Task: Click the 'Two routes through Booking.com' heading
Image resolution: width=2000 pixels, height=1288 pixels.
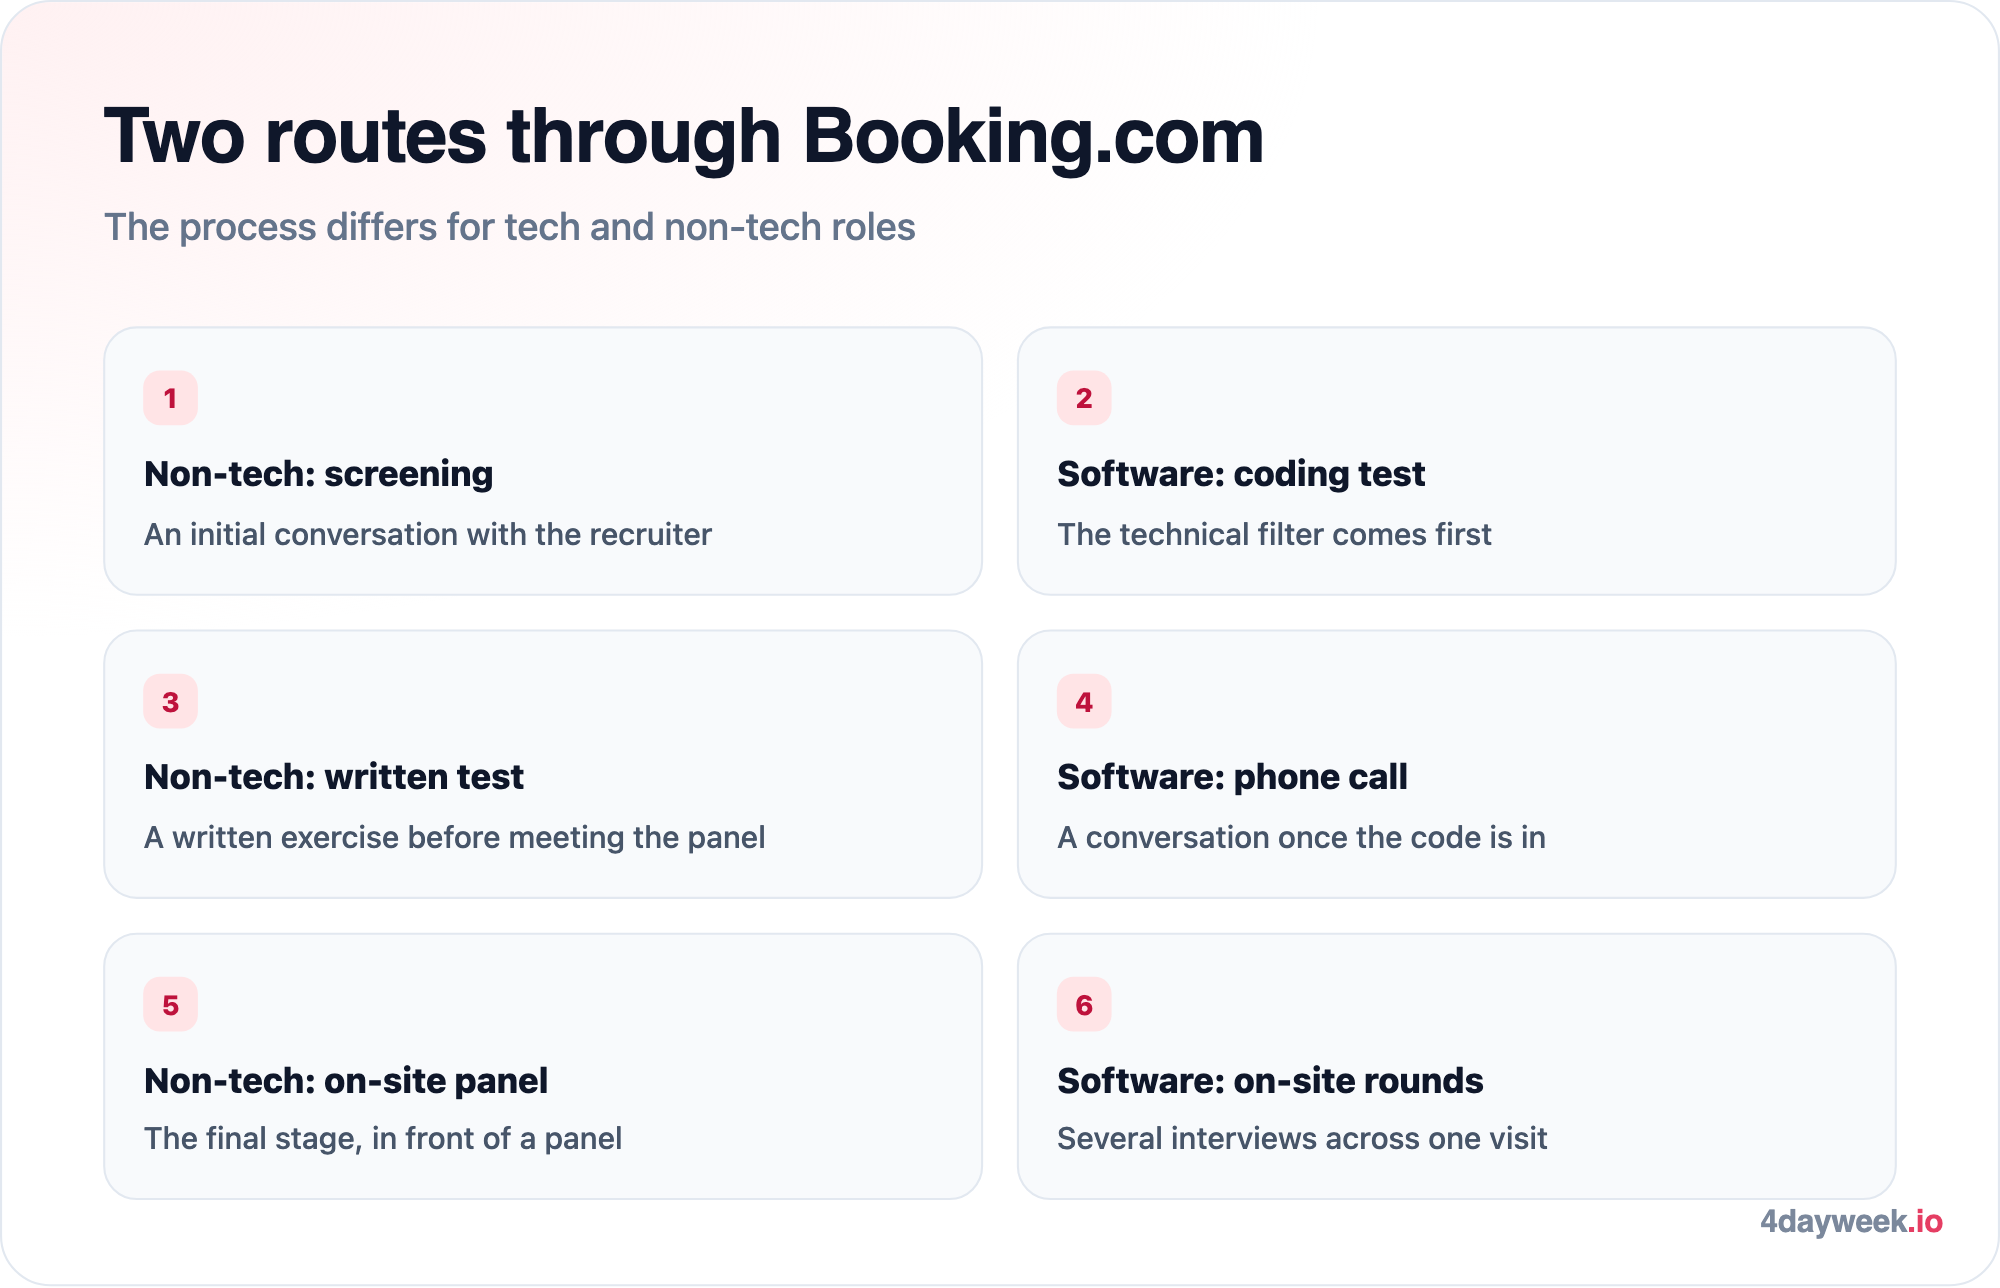Action: 684,137
